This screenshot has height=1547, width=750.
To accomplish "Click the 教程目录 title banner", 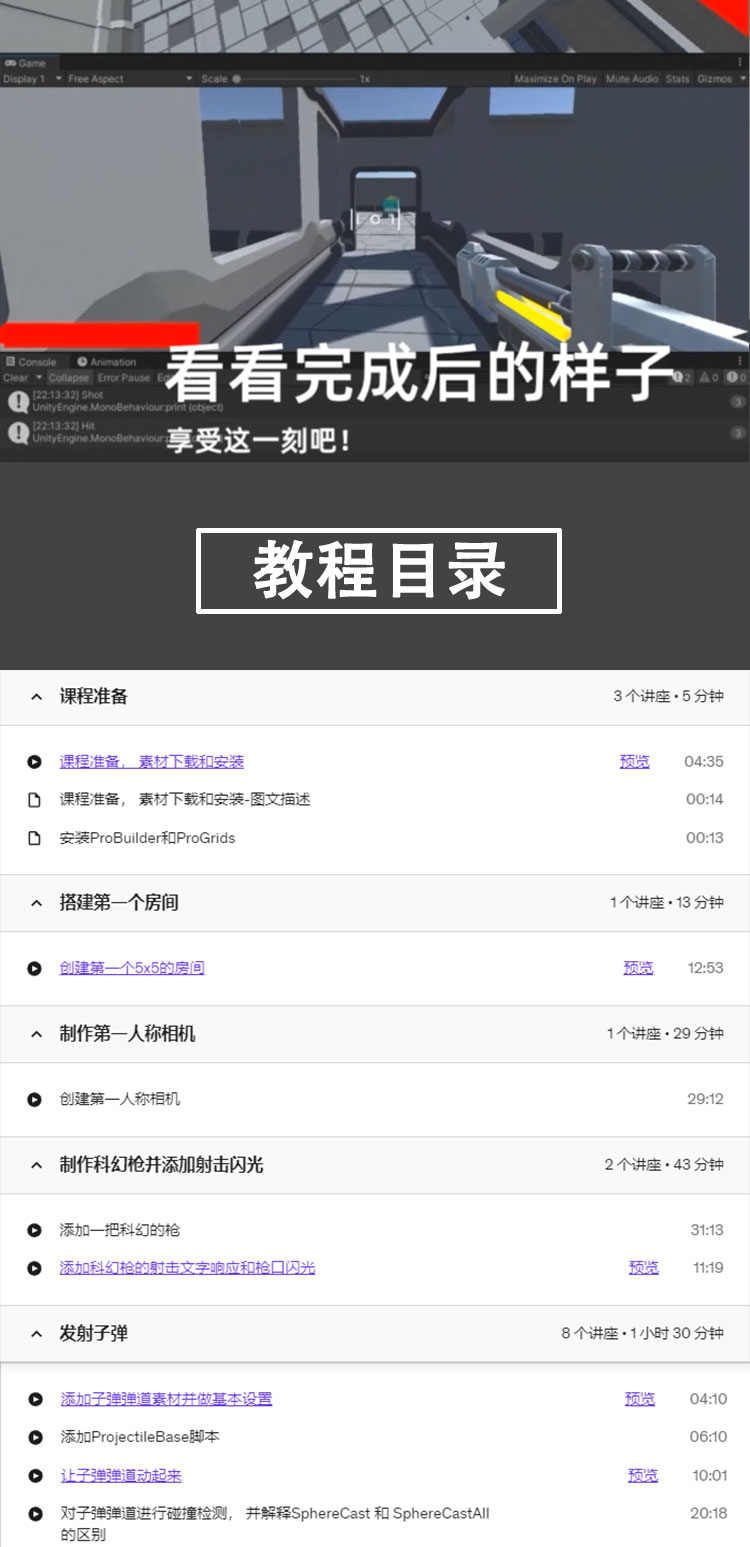I will click(x=379, y=571).
